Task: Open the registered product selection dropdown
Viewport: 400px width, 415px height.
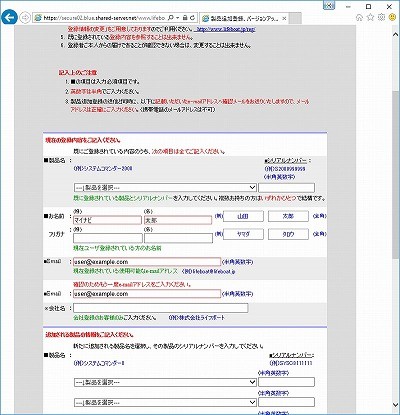Action: [165, 188]
